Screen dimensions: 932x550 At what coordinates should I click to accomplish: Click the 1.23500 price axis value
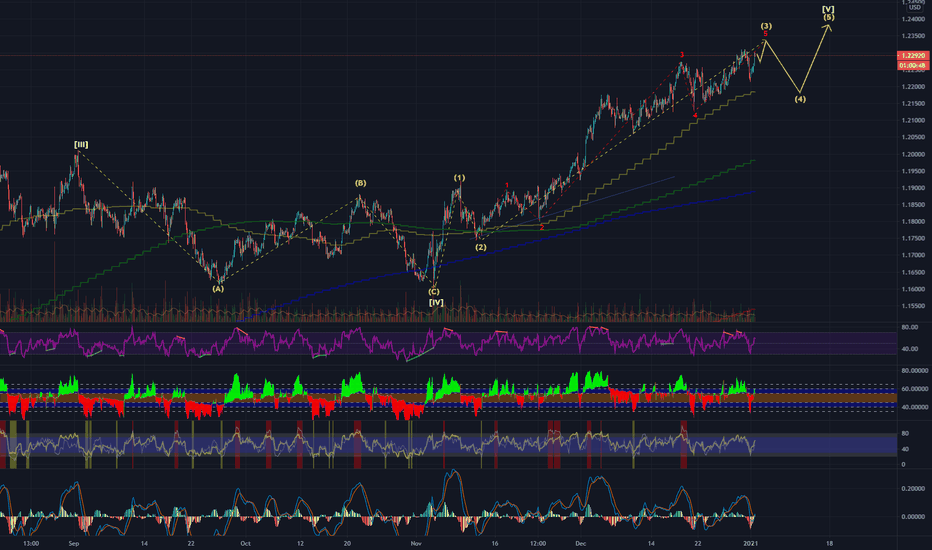(913, 36)
